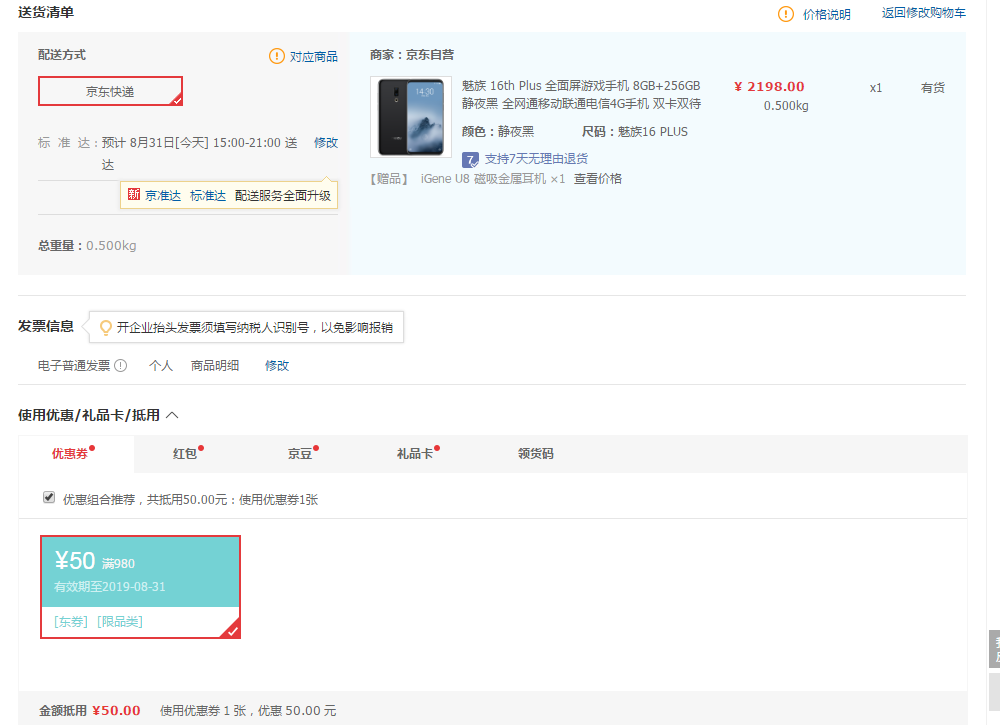
Task: Click the 配送服务全面升级 notice text
Action: click(283, 196)
